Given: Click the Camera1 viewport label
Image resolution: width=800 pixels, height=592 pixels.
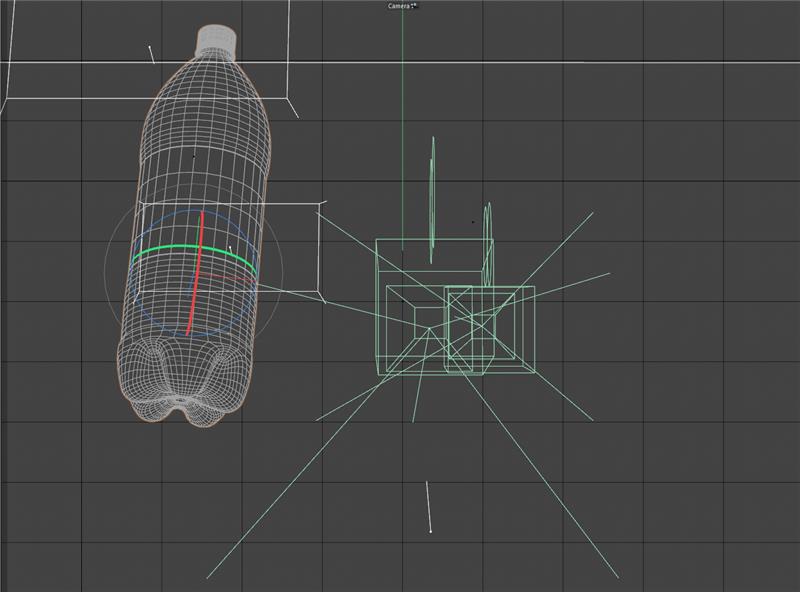Looking at the screenshot, I should [x=402, y=6].
